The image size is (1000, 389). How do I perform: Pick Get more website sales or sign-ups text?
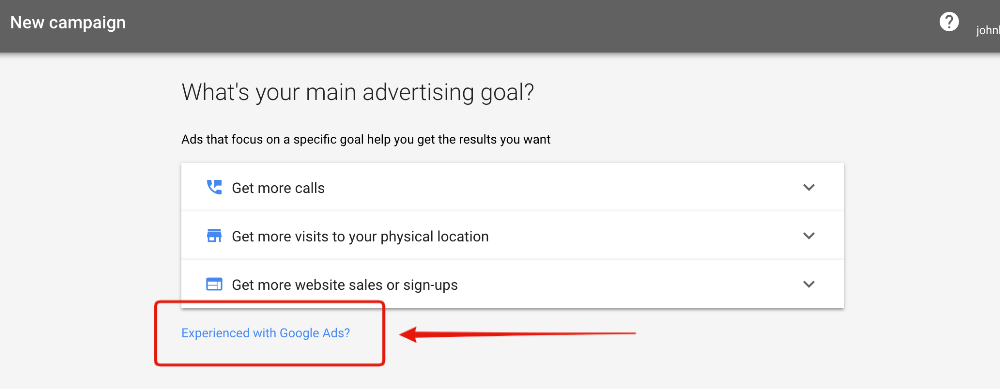pos(344,285)
